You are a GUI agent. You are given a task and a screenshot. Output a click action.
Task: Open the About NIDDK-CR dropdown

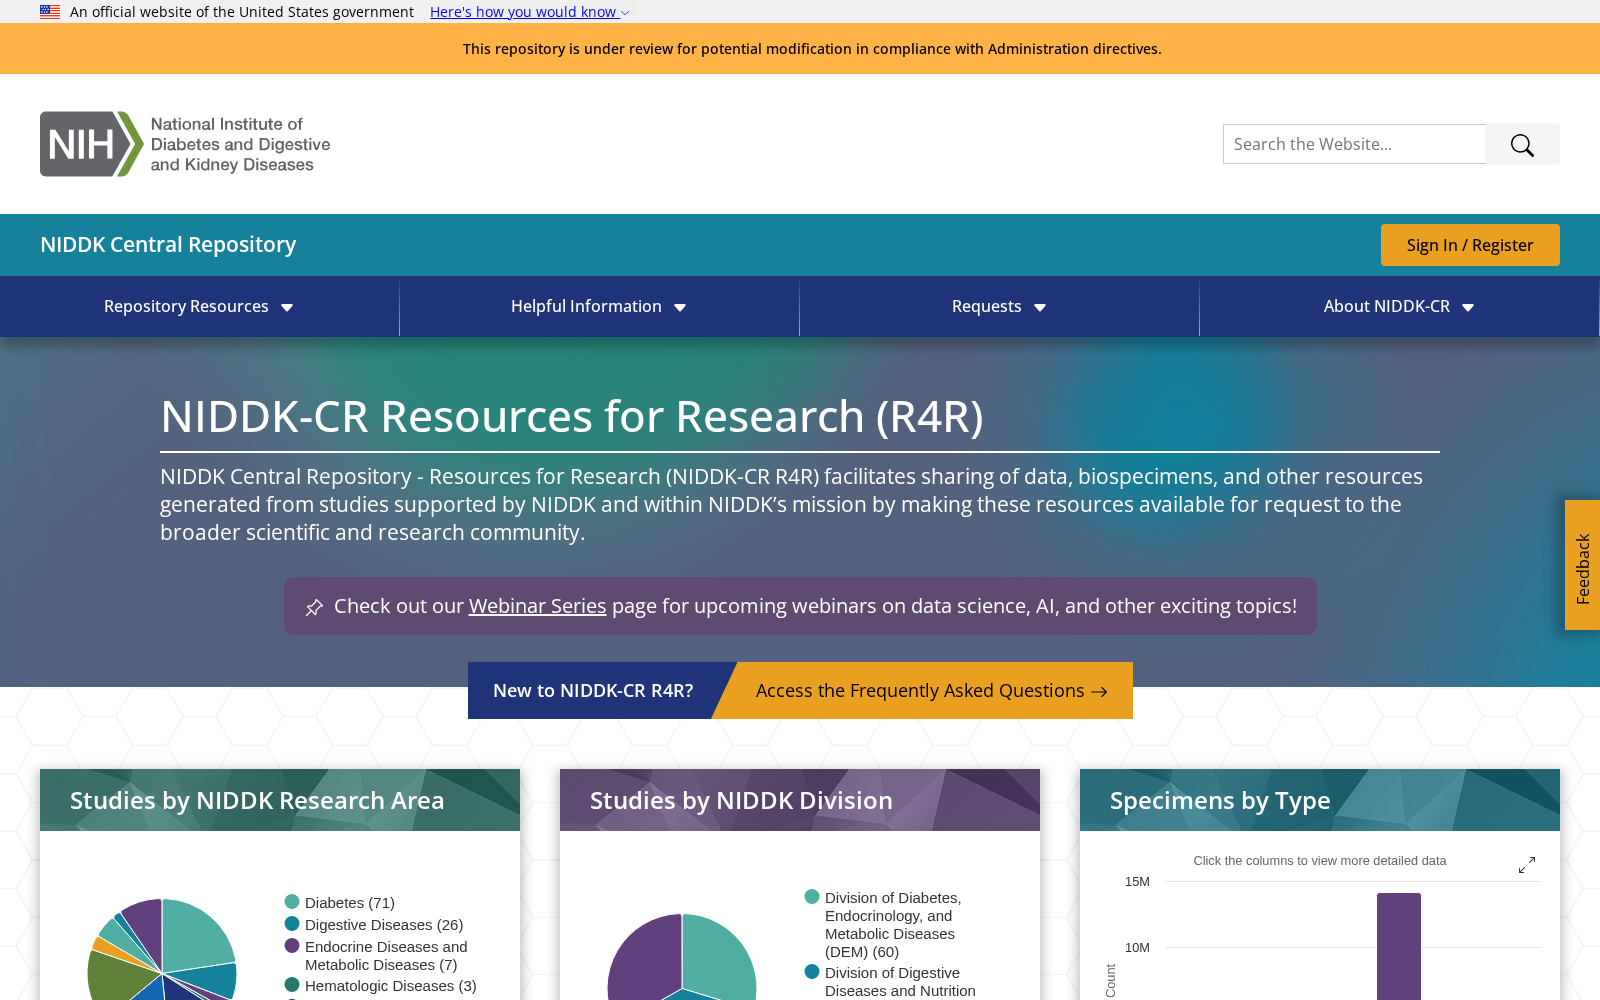pyautogui.click(x=1399, y=306)
